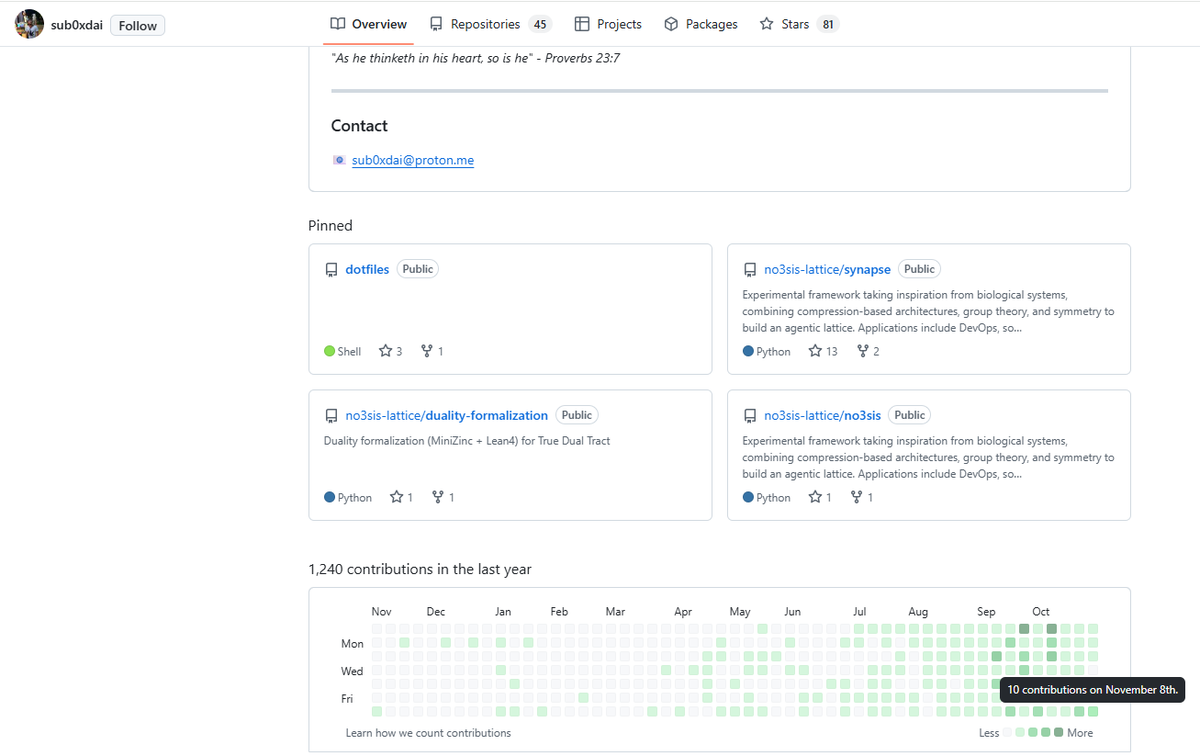Go to the Packages tab
Image resolution: width=1200 pixels, height=756 pixels.
(701, 24)
